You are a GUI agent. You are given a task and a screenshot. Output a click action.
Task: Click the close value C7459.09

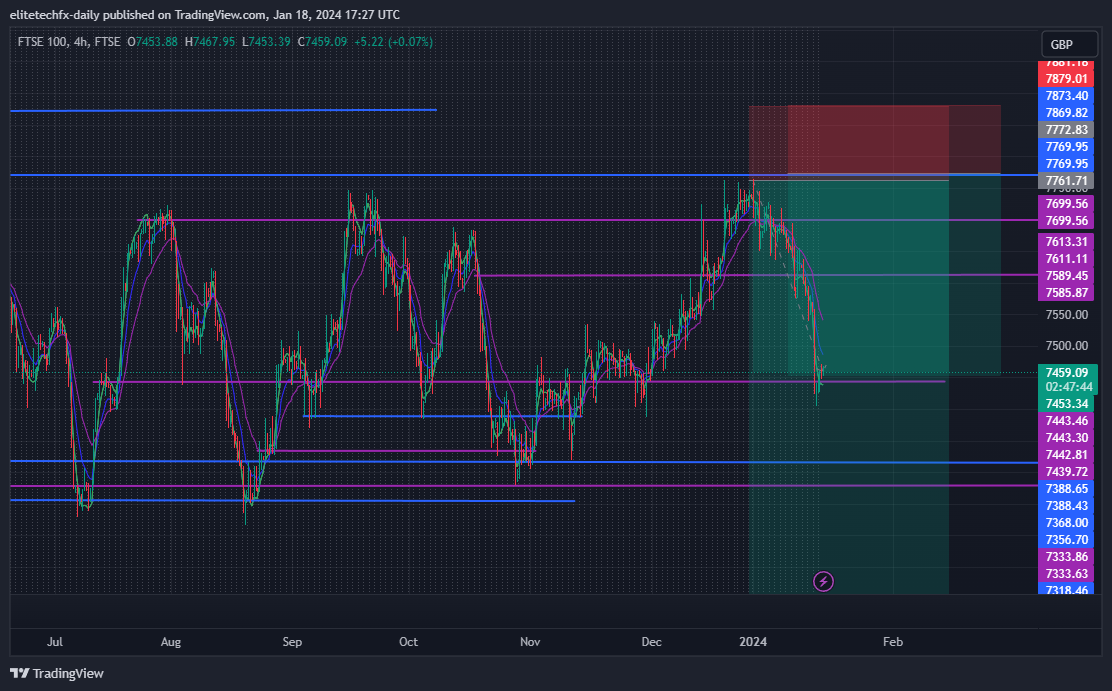pos(323,42)
